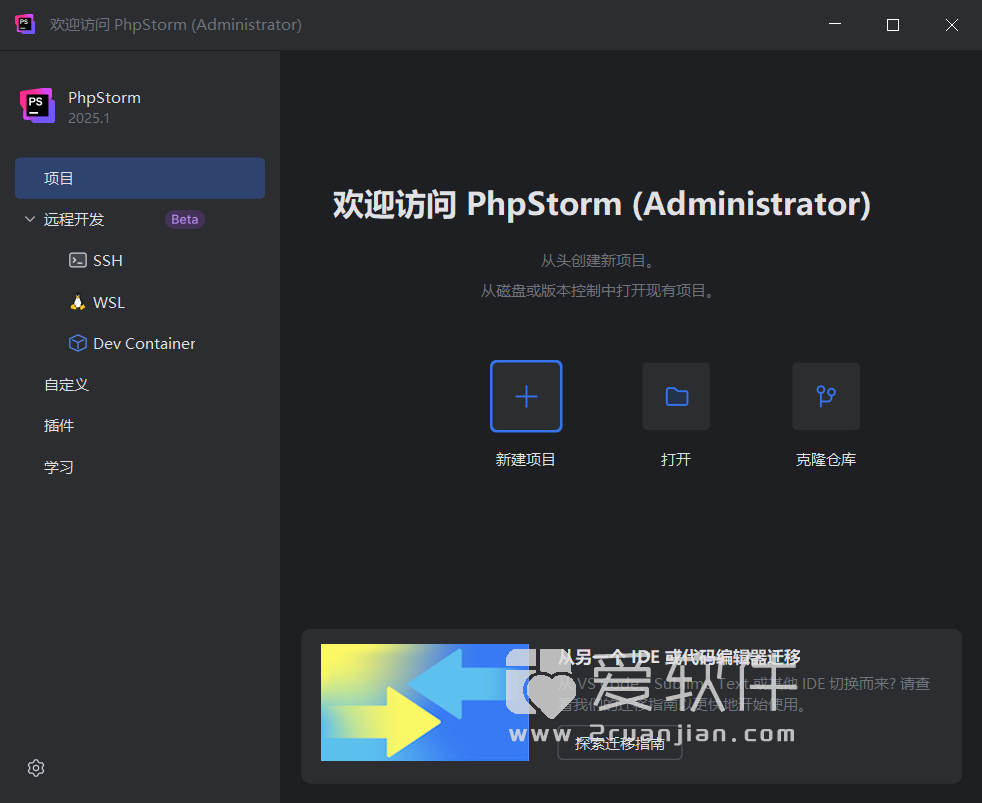The width and height of the screenshot is (982, 803).
Task: Go to the 插件 section
Action: pyautogui.click(x=59, y=426)
